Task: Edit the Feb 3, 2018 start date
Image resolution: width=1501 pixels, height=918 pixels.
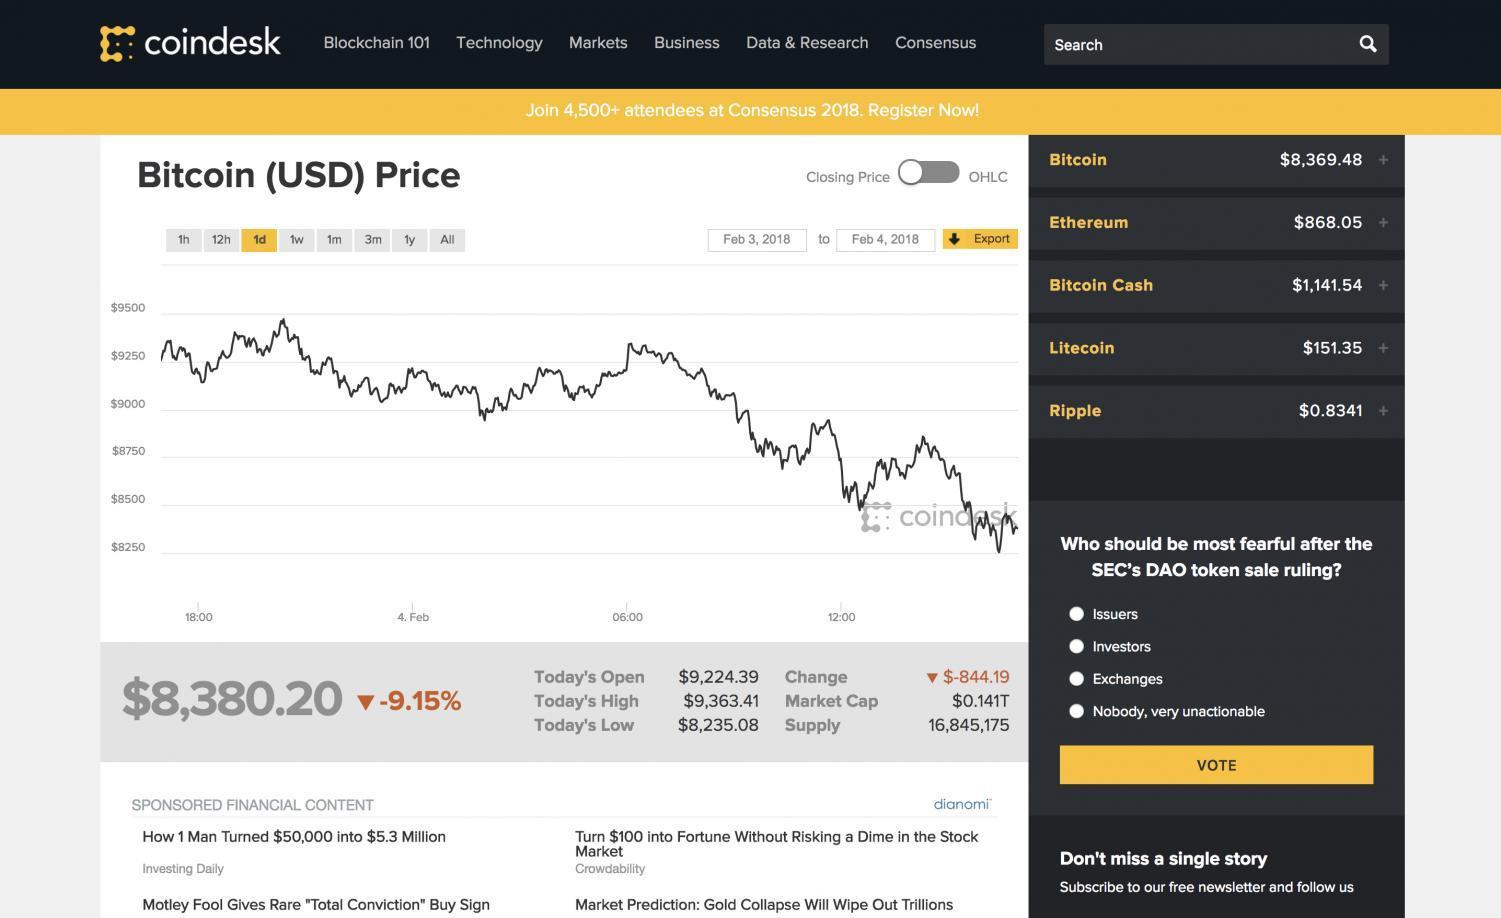Action: pyautogui.click(x=757, y=240)
